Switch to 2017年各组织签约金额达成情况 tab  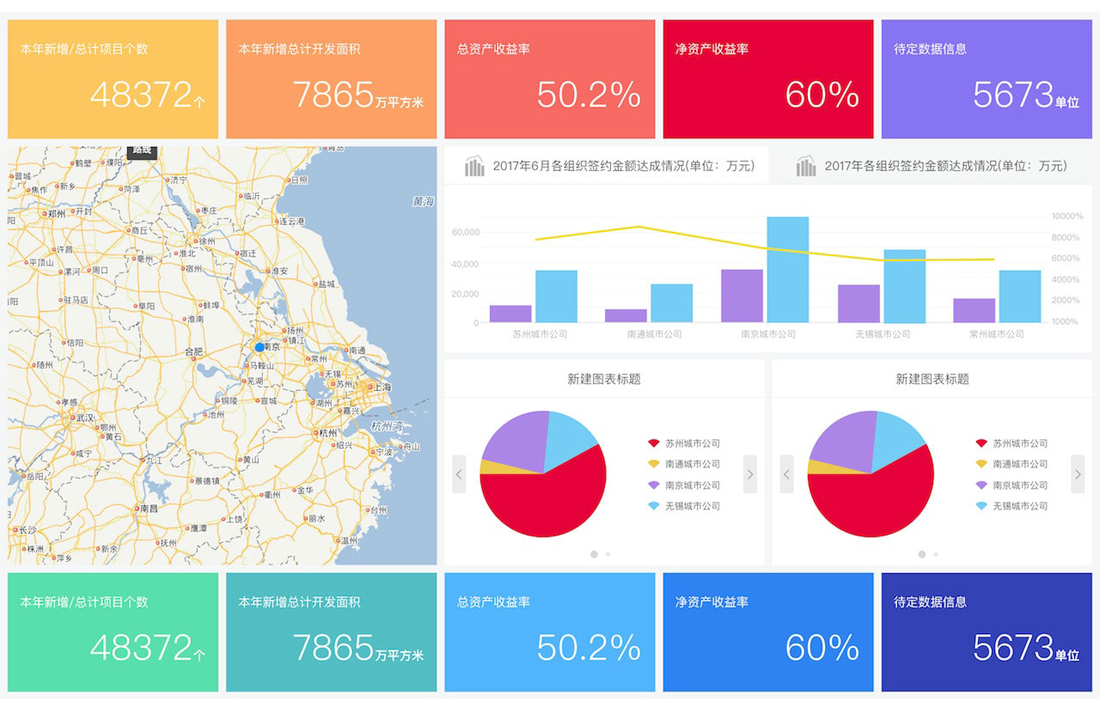coord(945,166)
